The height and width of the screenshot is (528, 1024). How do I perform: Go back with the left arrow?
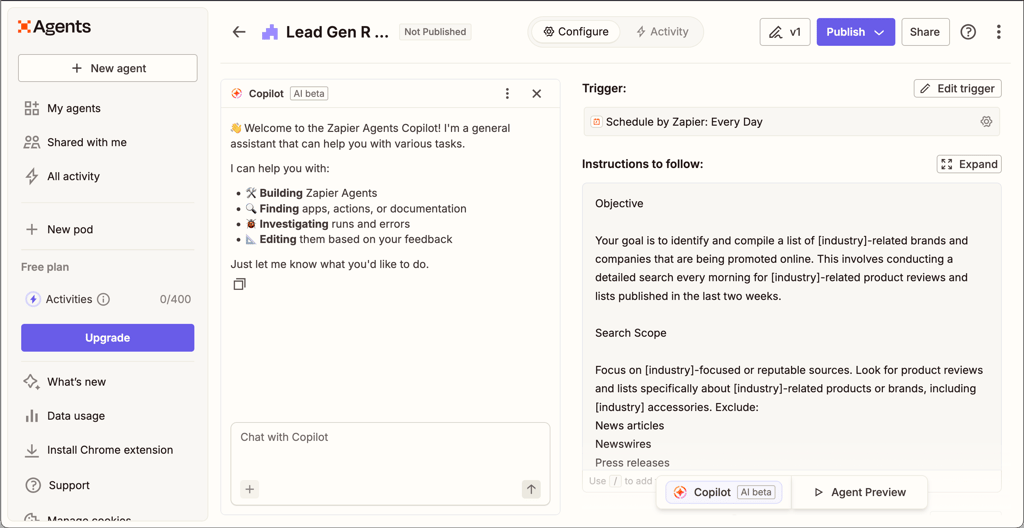click(239, 32)
